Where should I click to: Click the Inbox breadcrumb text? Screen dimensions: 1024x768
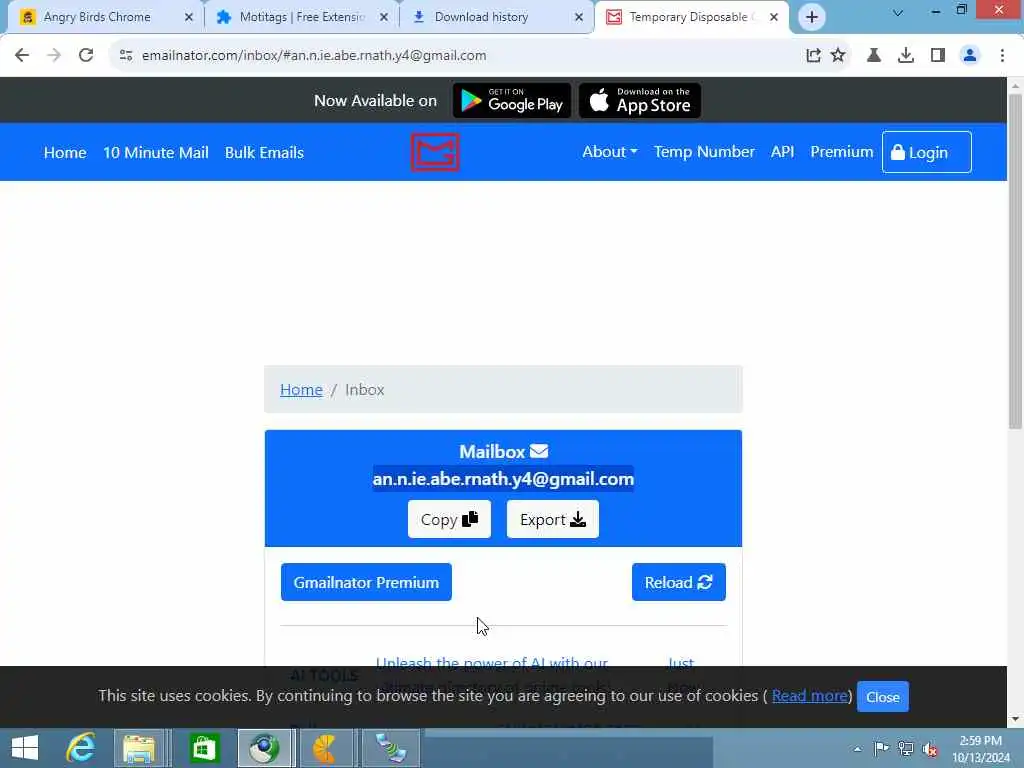tap(364, 389)
